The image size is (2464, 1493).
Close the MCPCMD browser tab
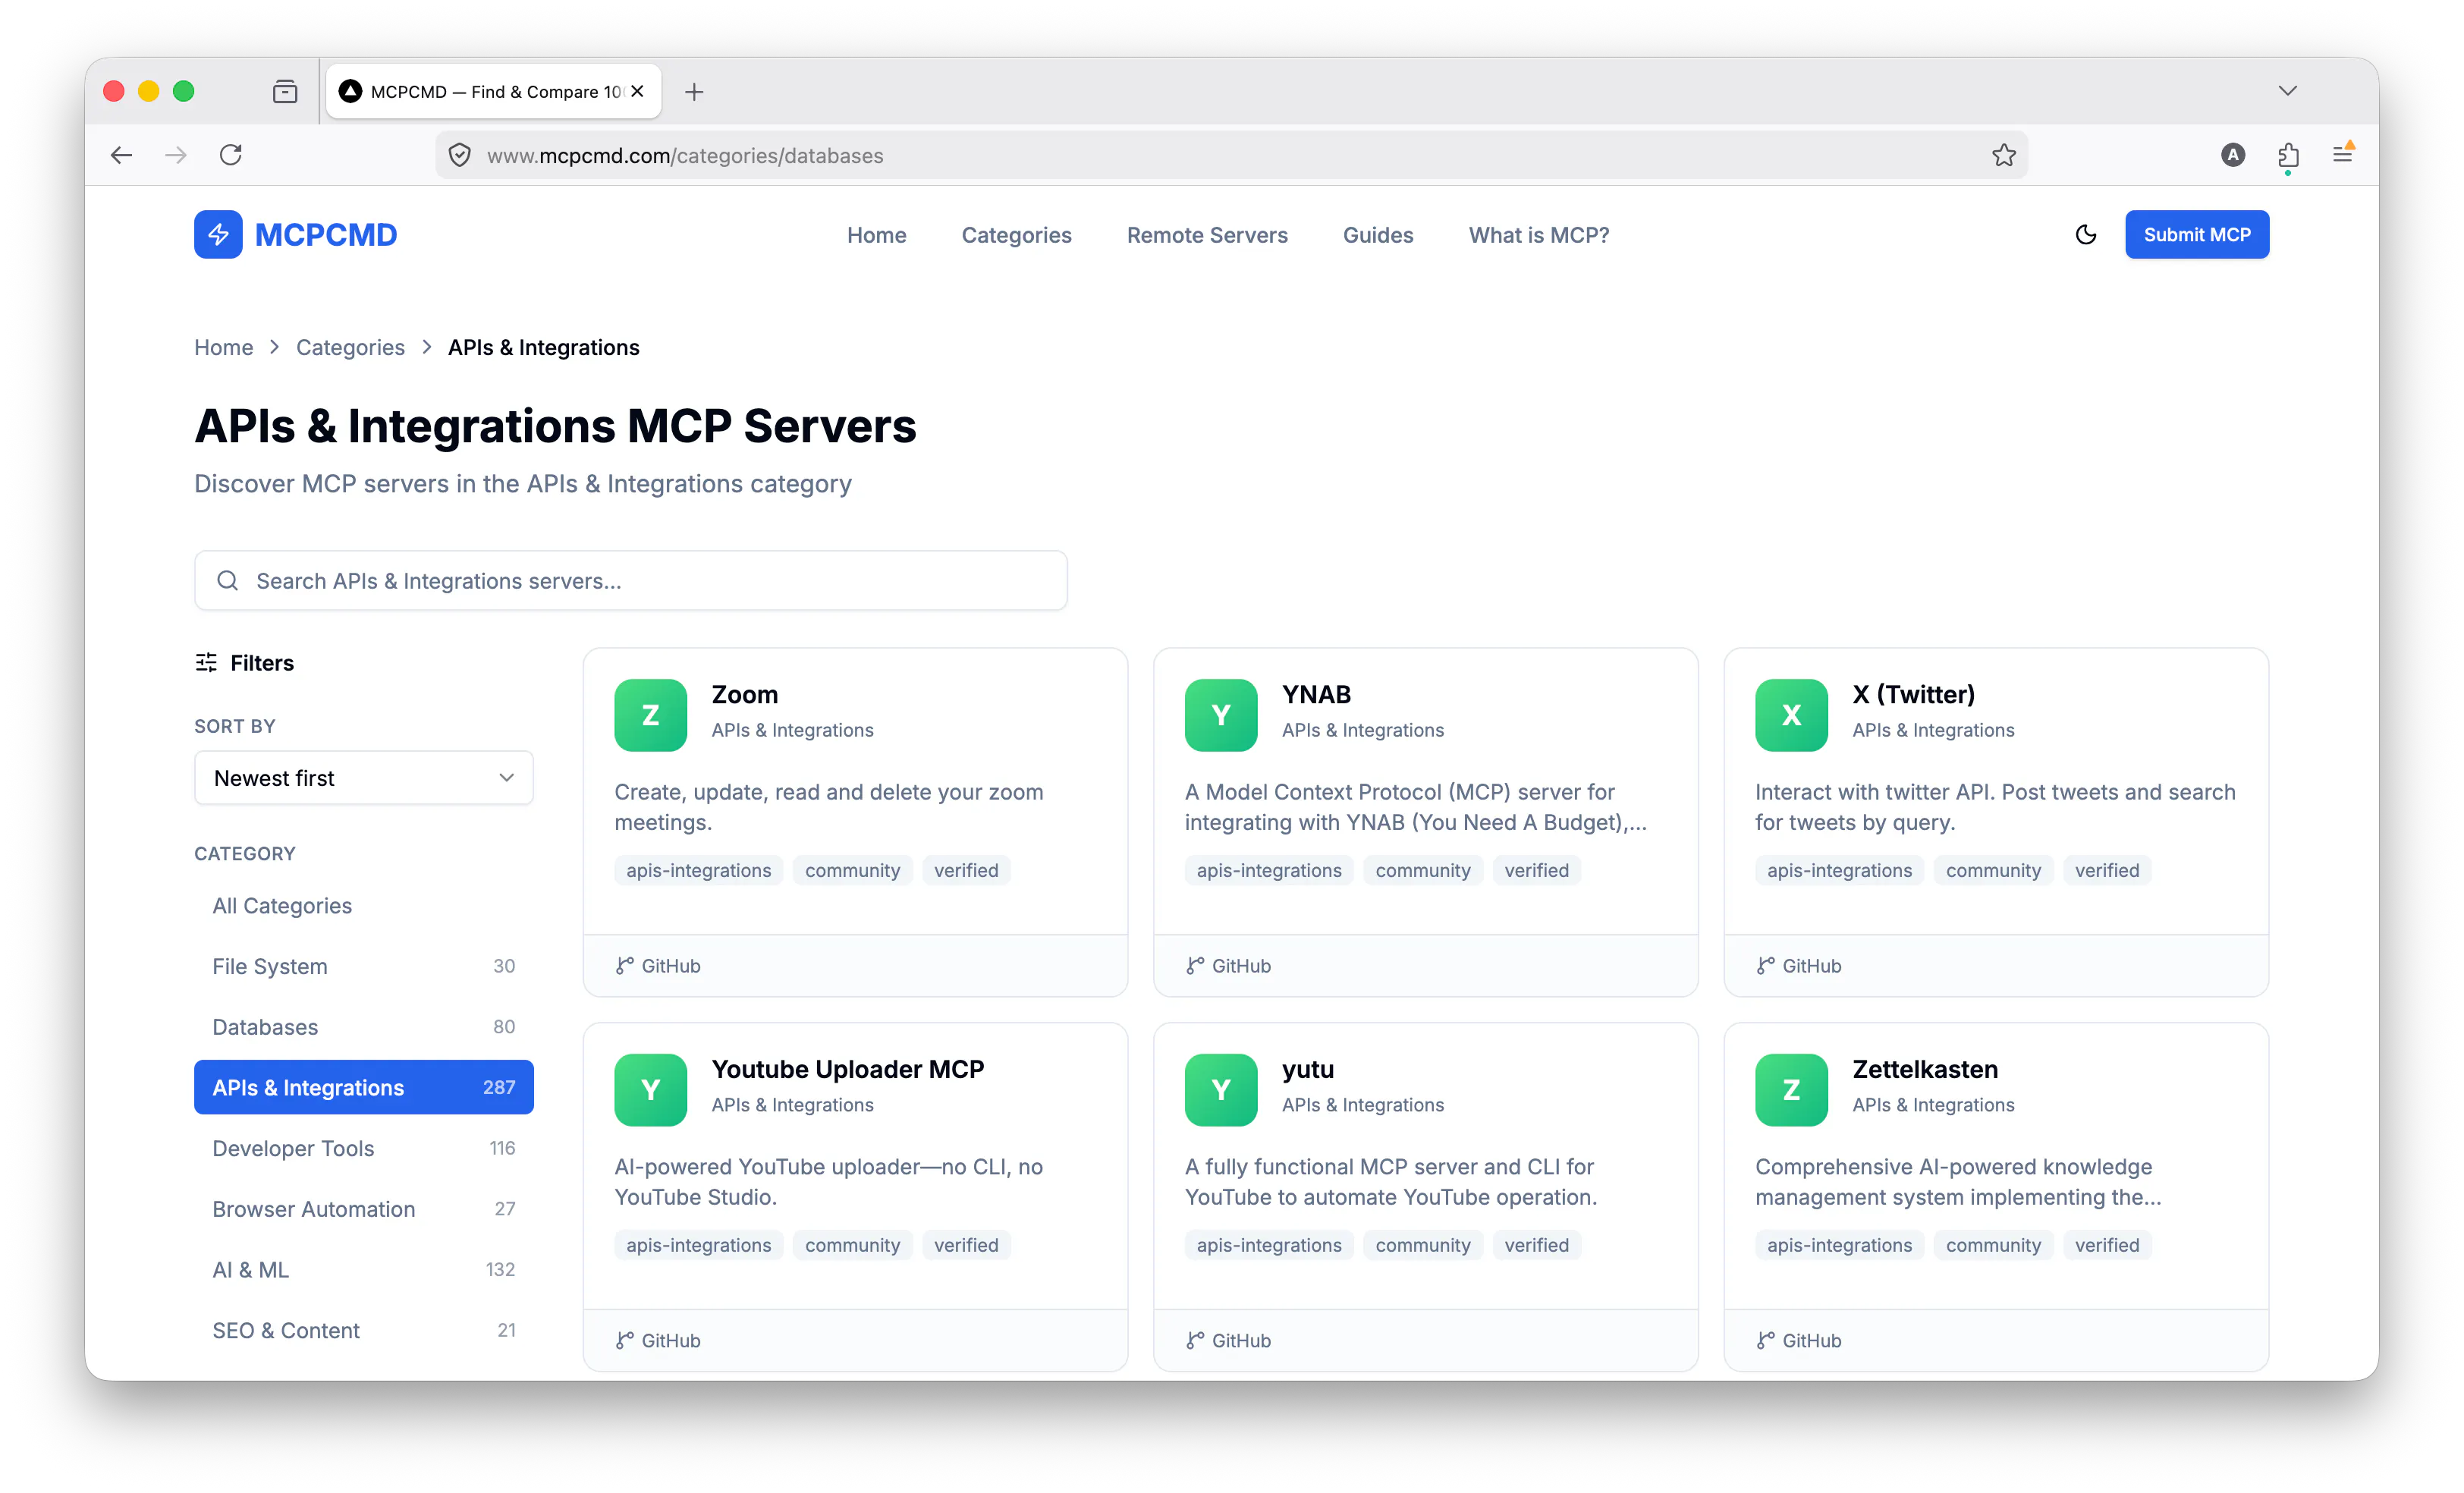coord(637,91)
